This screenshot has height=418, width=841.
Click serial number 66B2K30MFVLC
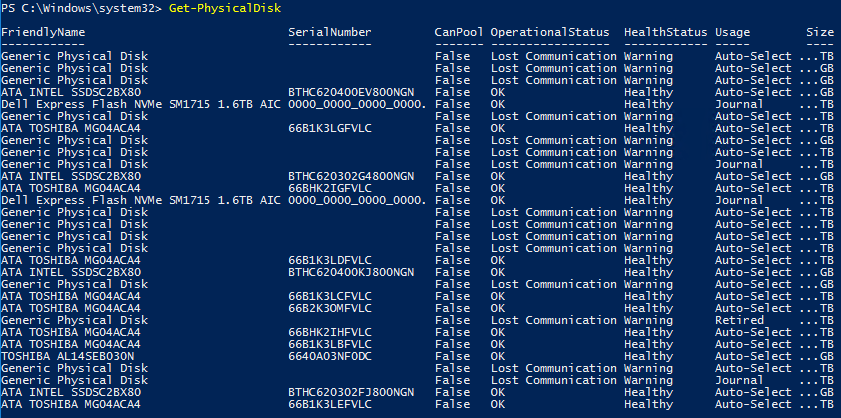[x=330, y=308]
